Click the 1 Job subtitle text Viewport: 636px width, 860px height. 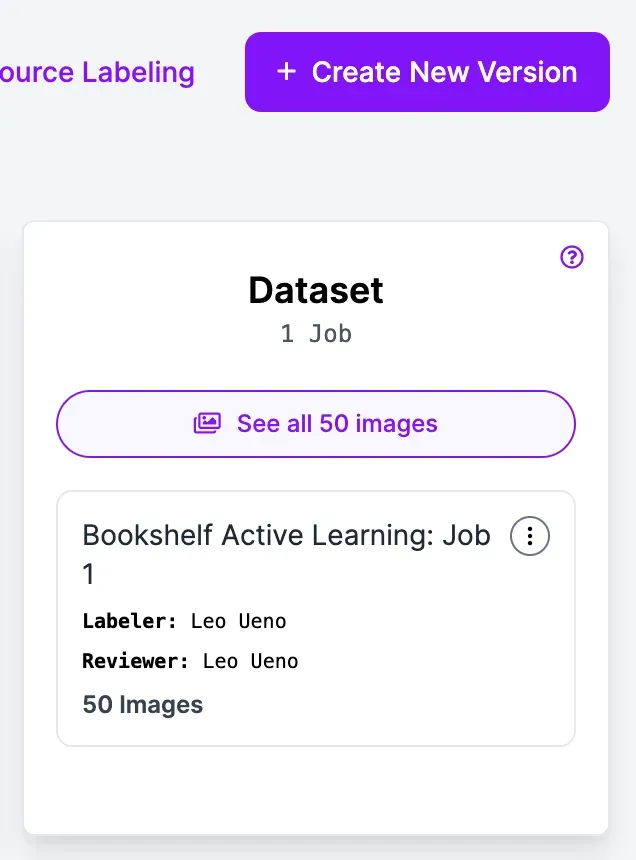tap(315, 333)
